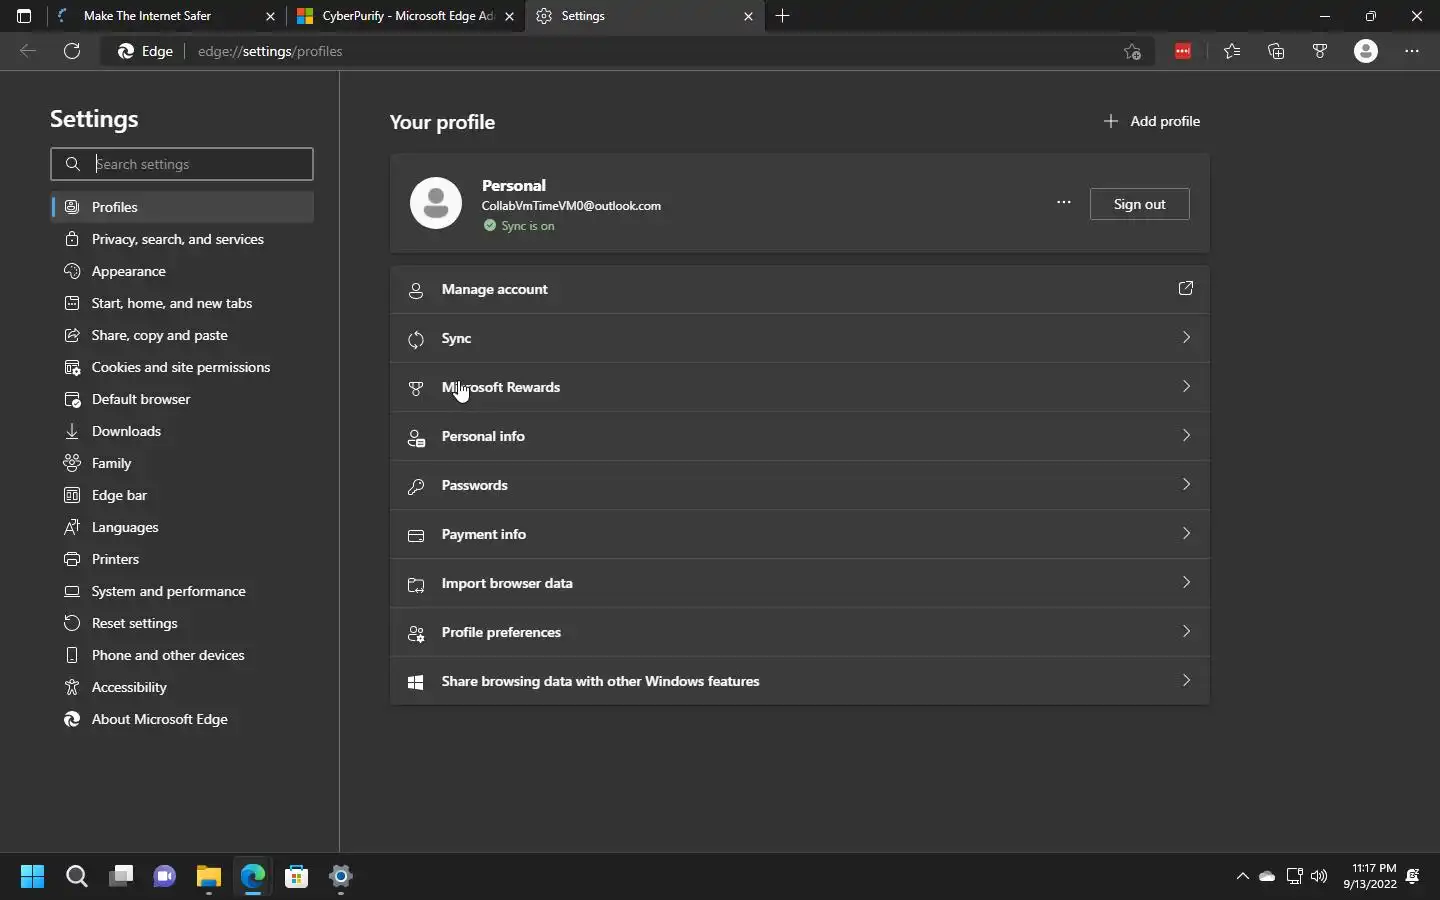
Task: Open the Downloads settings section
Action: pyautogui.click(x=182, y=431)
